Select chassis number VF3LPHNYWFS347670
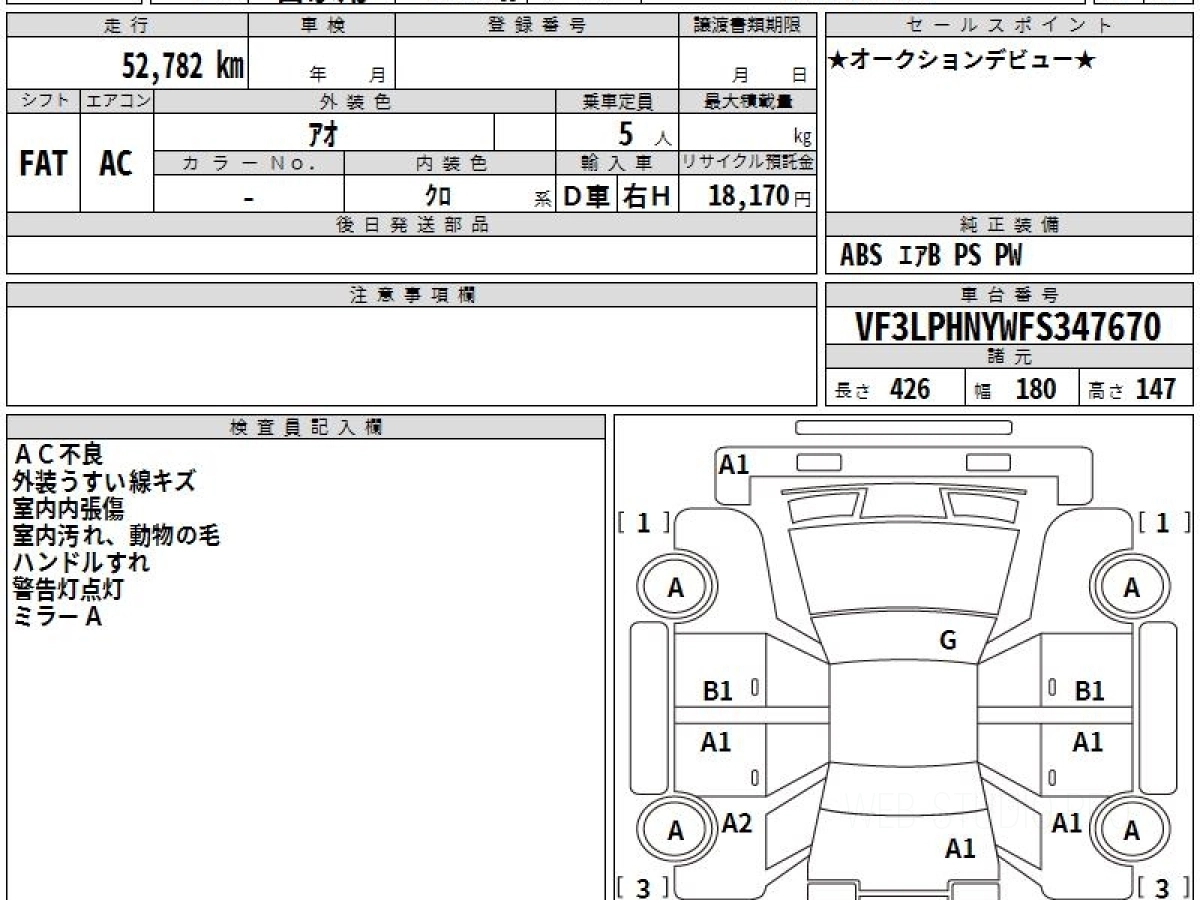Screen dimensions: 1200x900 (1009, 326)
